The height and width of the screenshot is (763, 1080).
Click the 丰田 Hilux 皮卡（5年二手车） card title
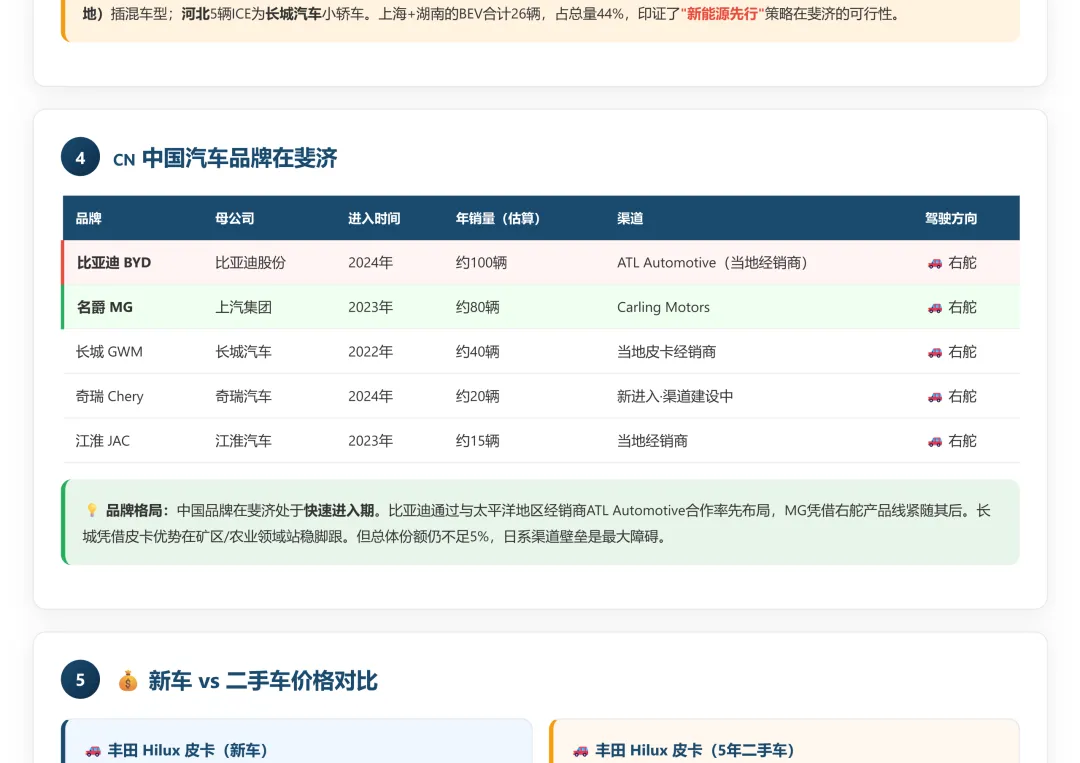point(695,750)
